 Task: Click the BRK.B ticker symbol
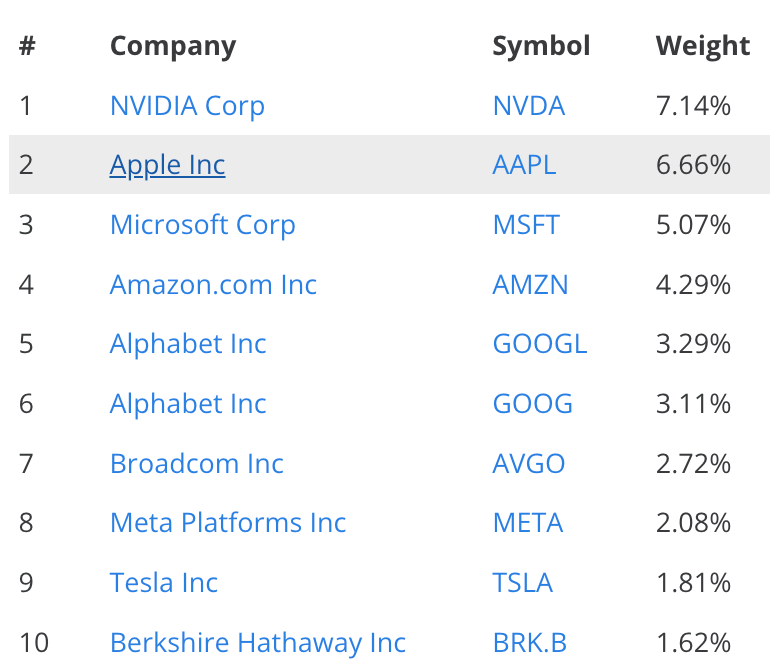pos(529,643)
